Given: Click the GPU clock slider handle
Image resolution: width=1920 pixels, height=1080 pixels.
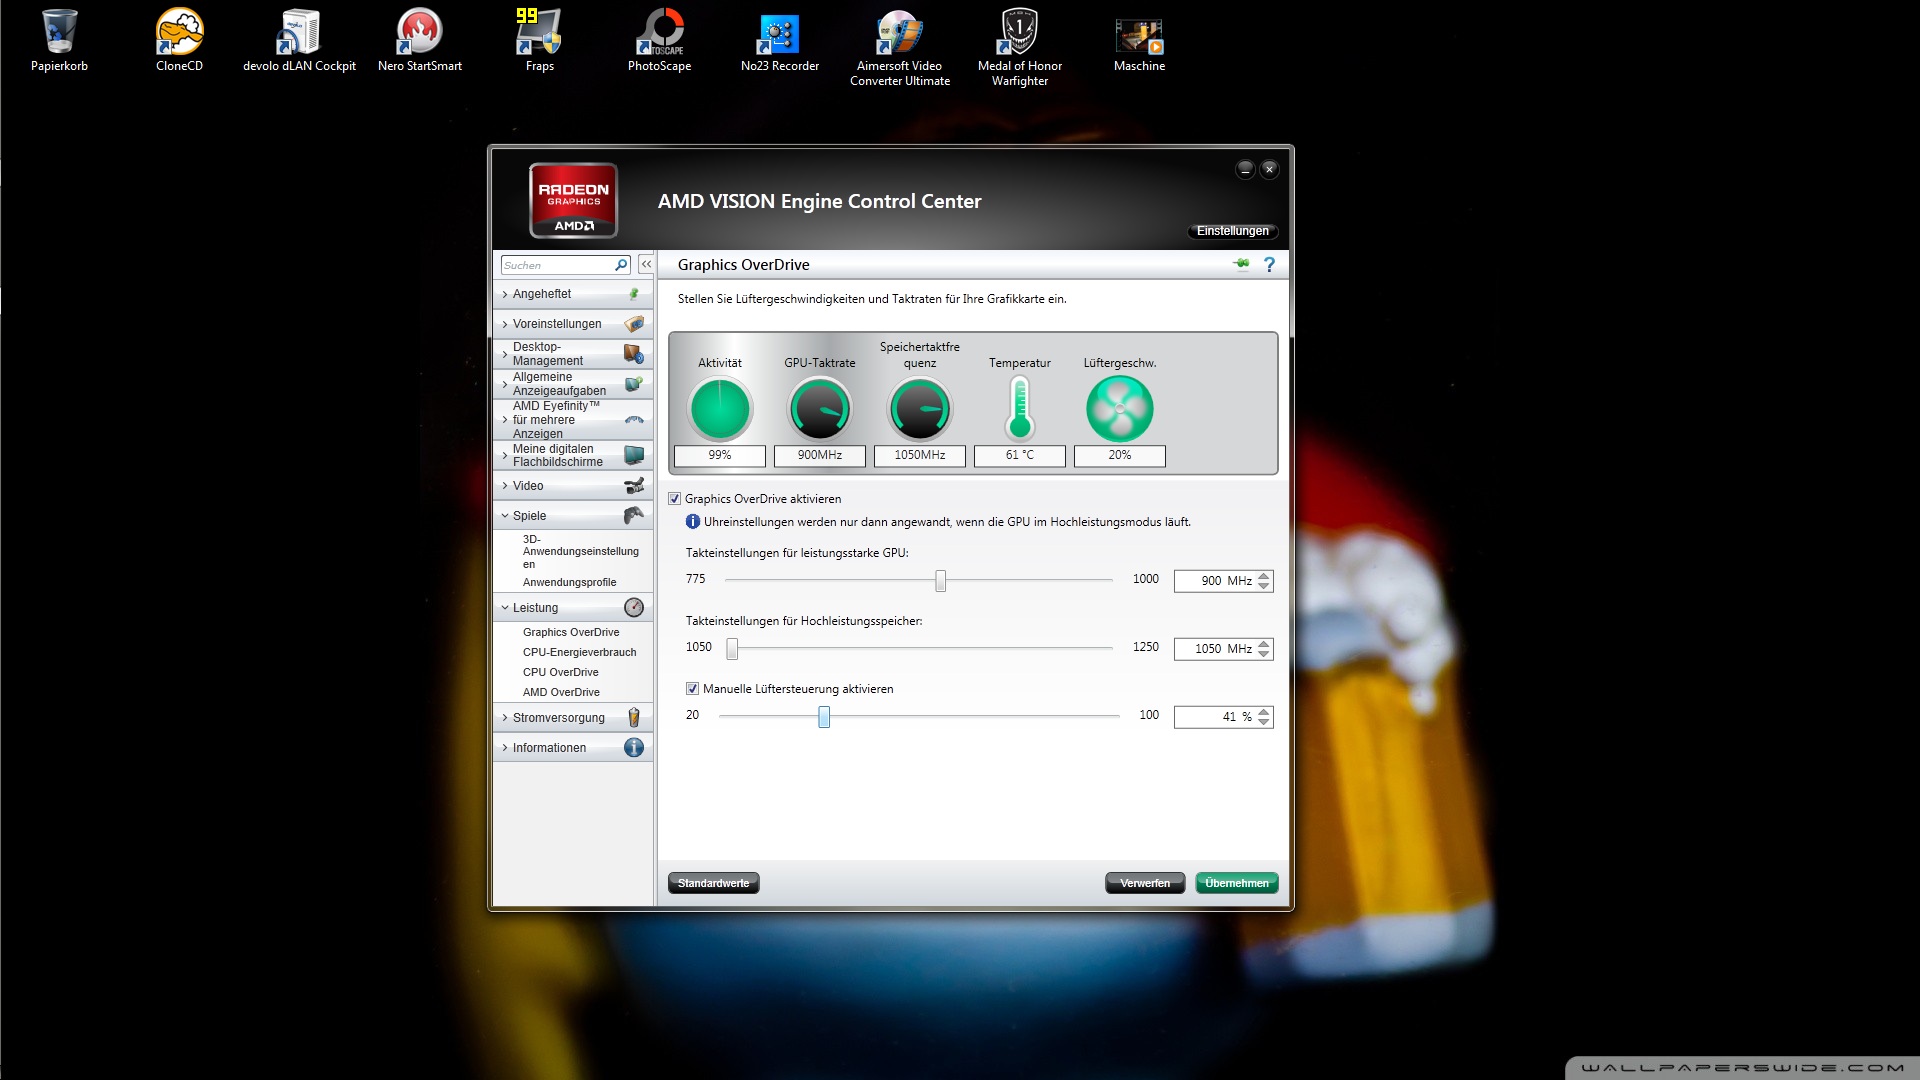Looking at the screenshot, I should point(940,581).
